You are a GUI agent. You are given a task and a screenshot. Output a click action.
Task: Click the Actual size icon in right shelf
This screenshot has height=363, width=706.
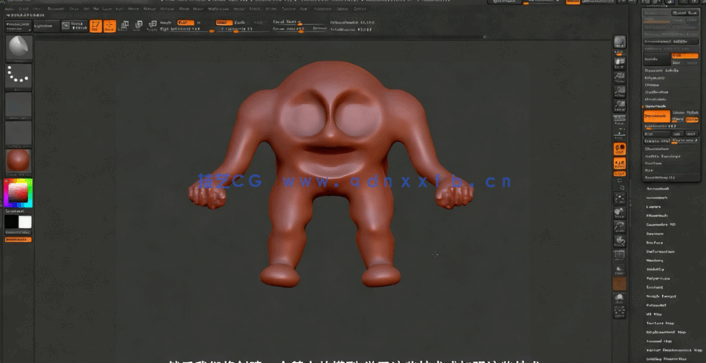point(620,92)
